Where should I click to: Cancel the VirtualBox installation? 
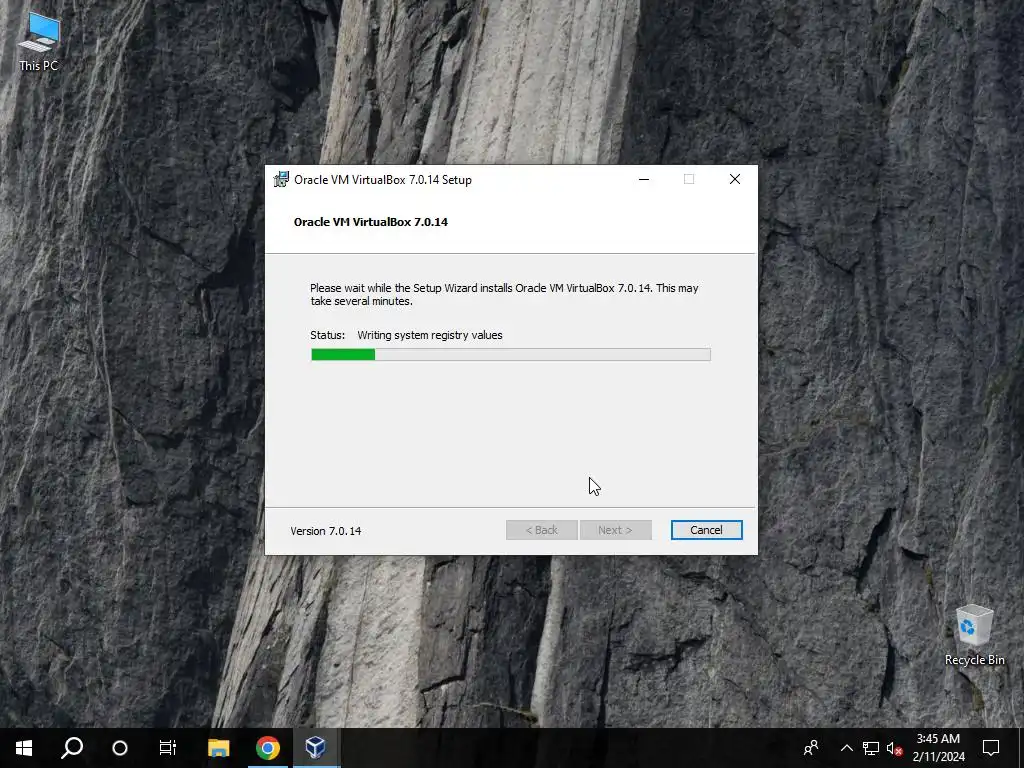[706, 530]
